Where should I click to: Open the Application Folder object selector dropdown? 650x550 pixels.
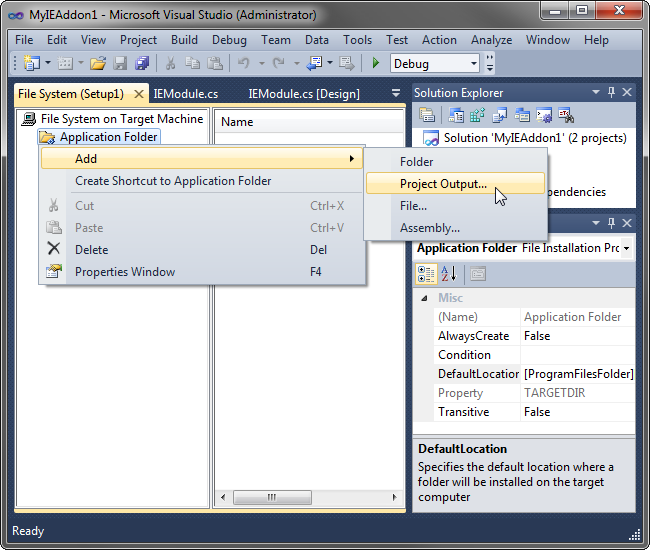pos(626,248)
